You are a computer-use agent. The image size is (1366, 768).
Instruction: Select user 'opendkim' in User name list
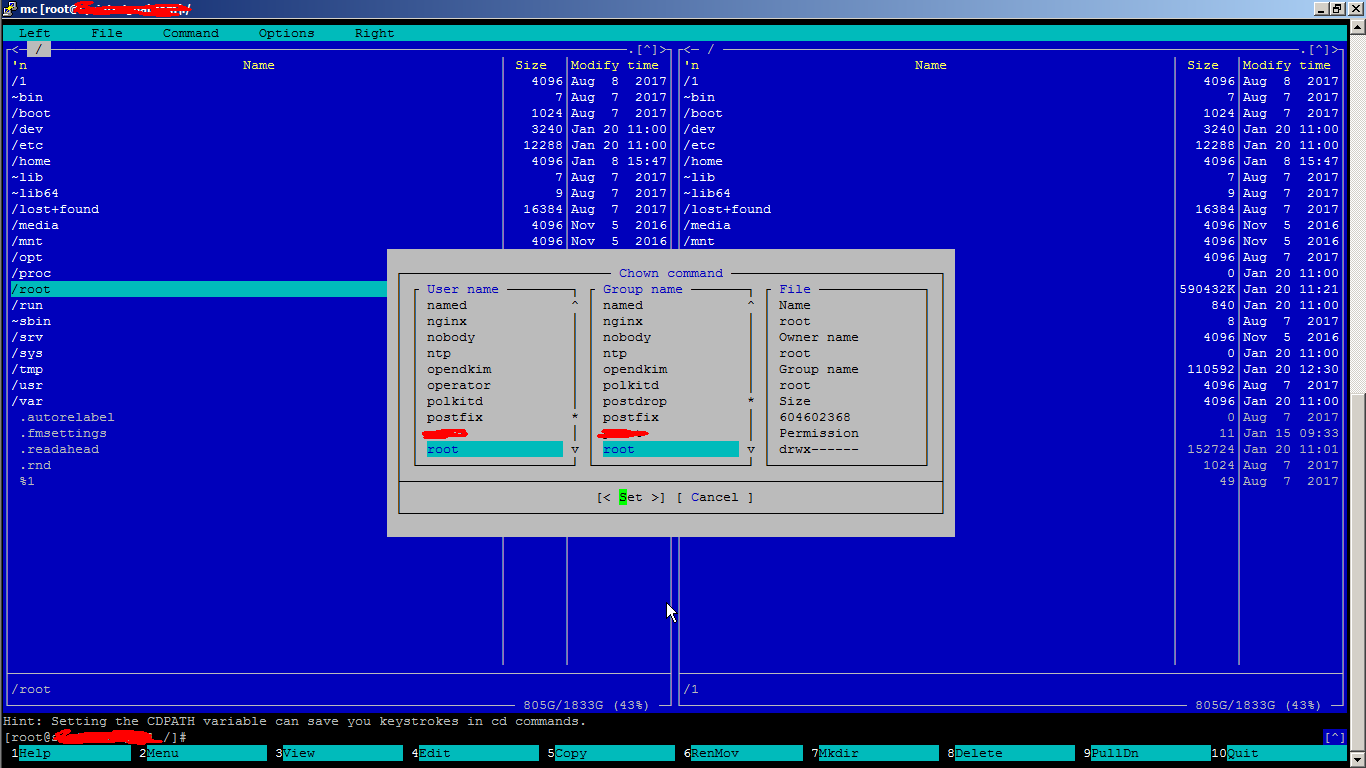[459, 369]
